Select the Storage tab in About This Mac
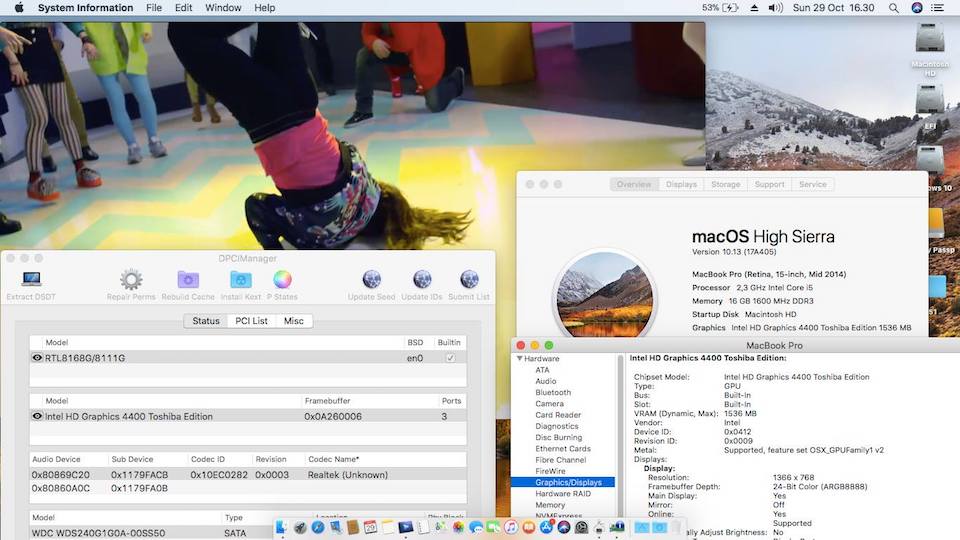This screenshot has height=540, width=960. coord(726,184)
